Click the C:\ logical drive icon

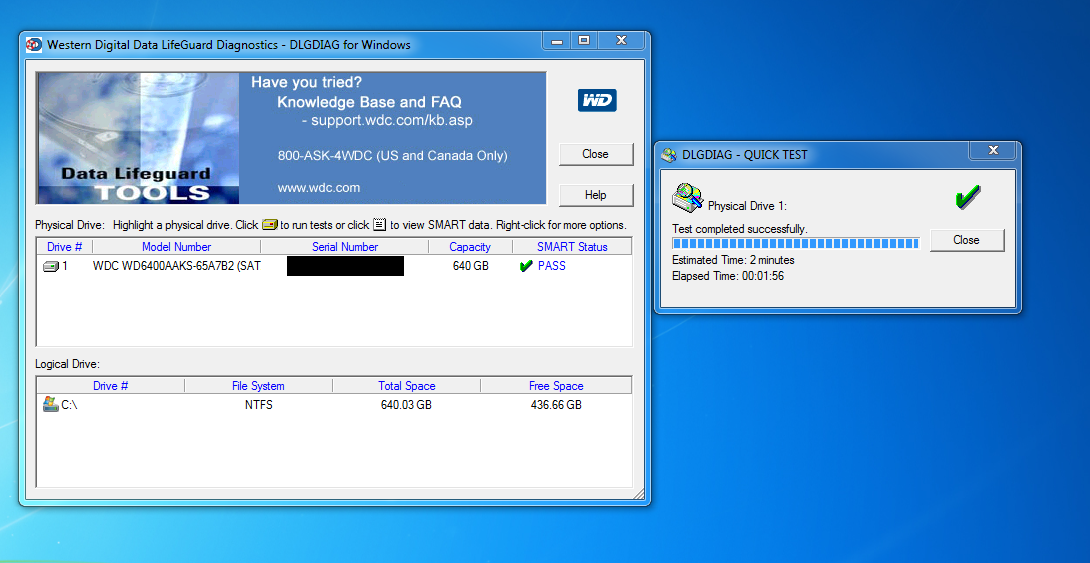point(51,405)
